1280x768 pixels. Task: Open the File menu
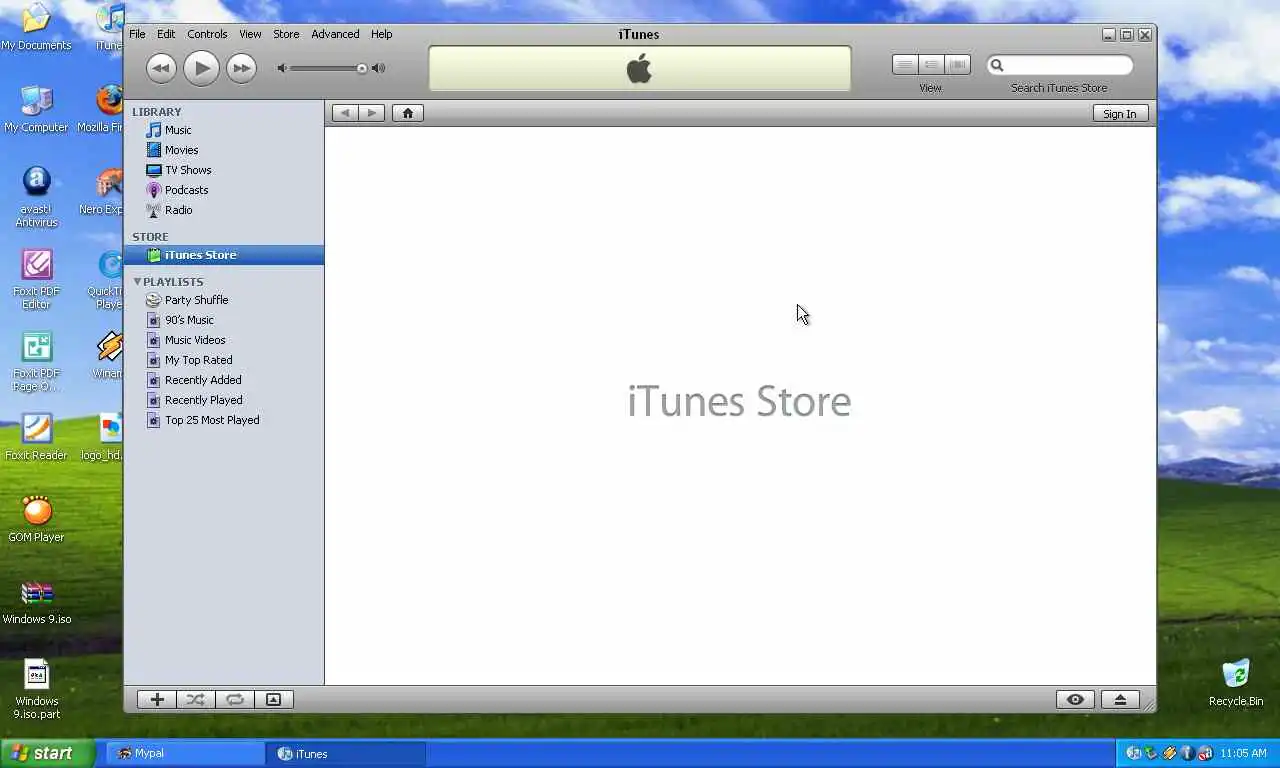click(137, 34)
